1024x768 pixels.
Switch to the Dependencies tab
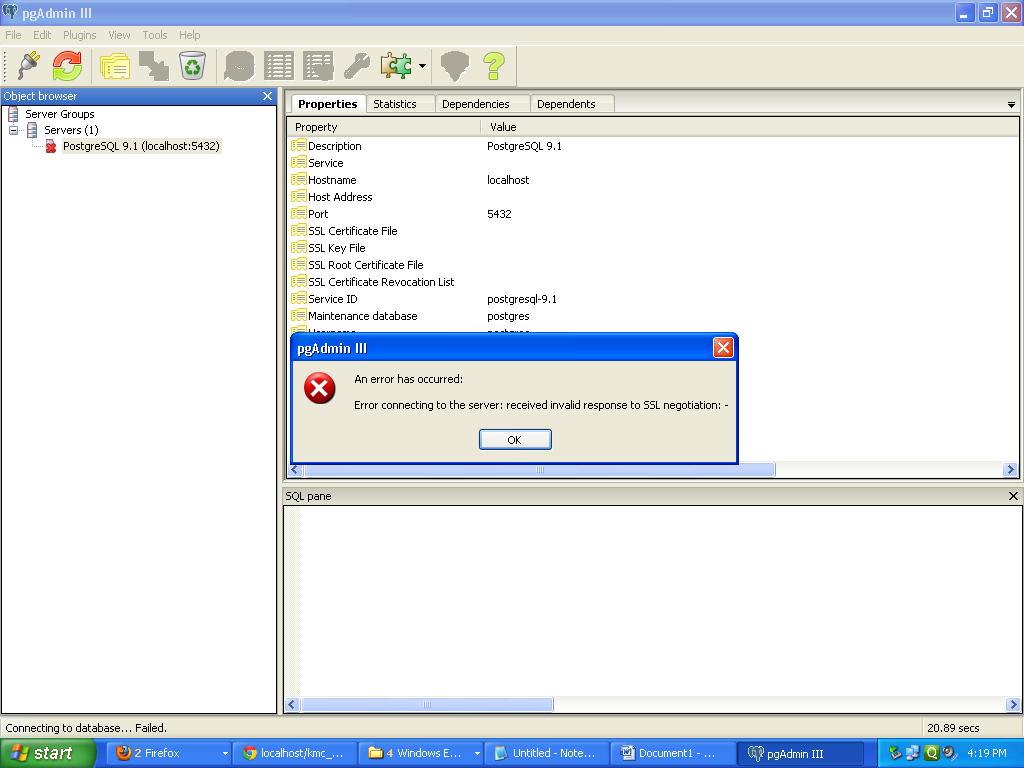coord(475,104)
